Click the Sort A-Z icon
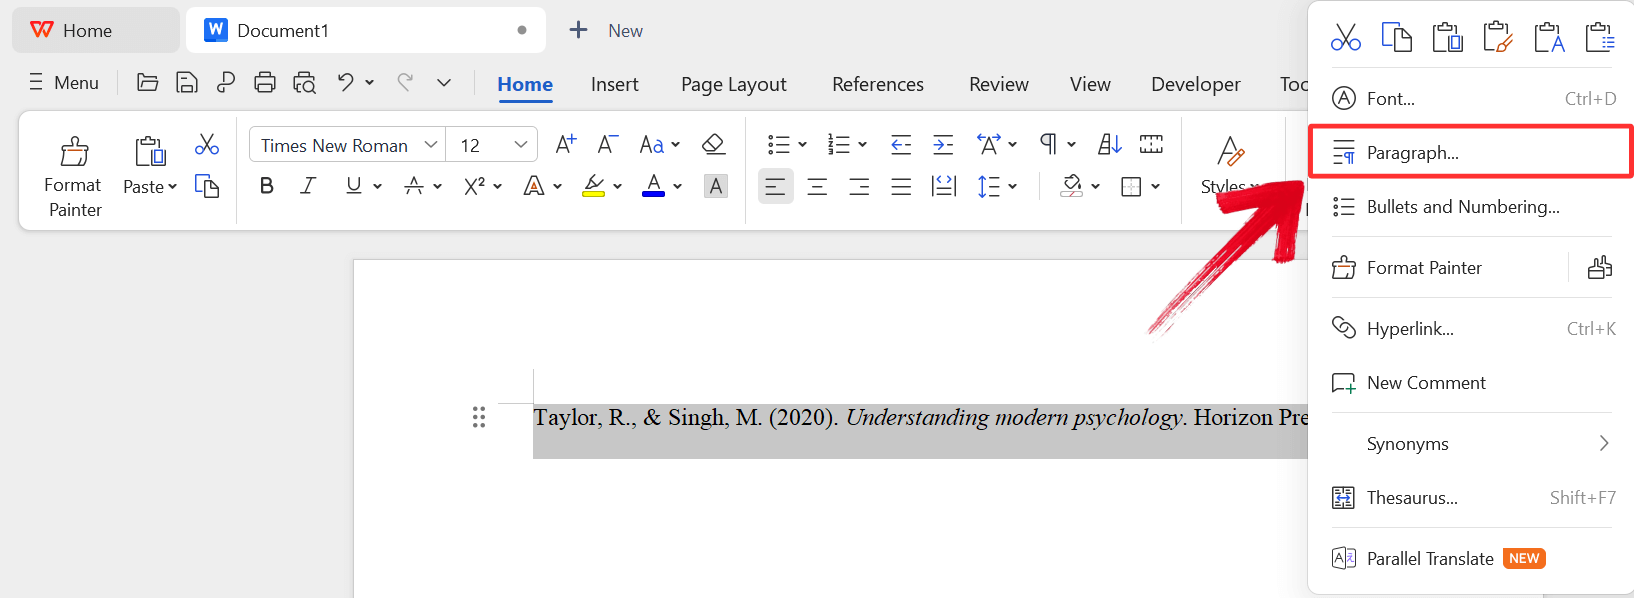 coord(1110,145)
